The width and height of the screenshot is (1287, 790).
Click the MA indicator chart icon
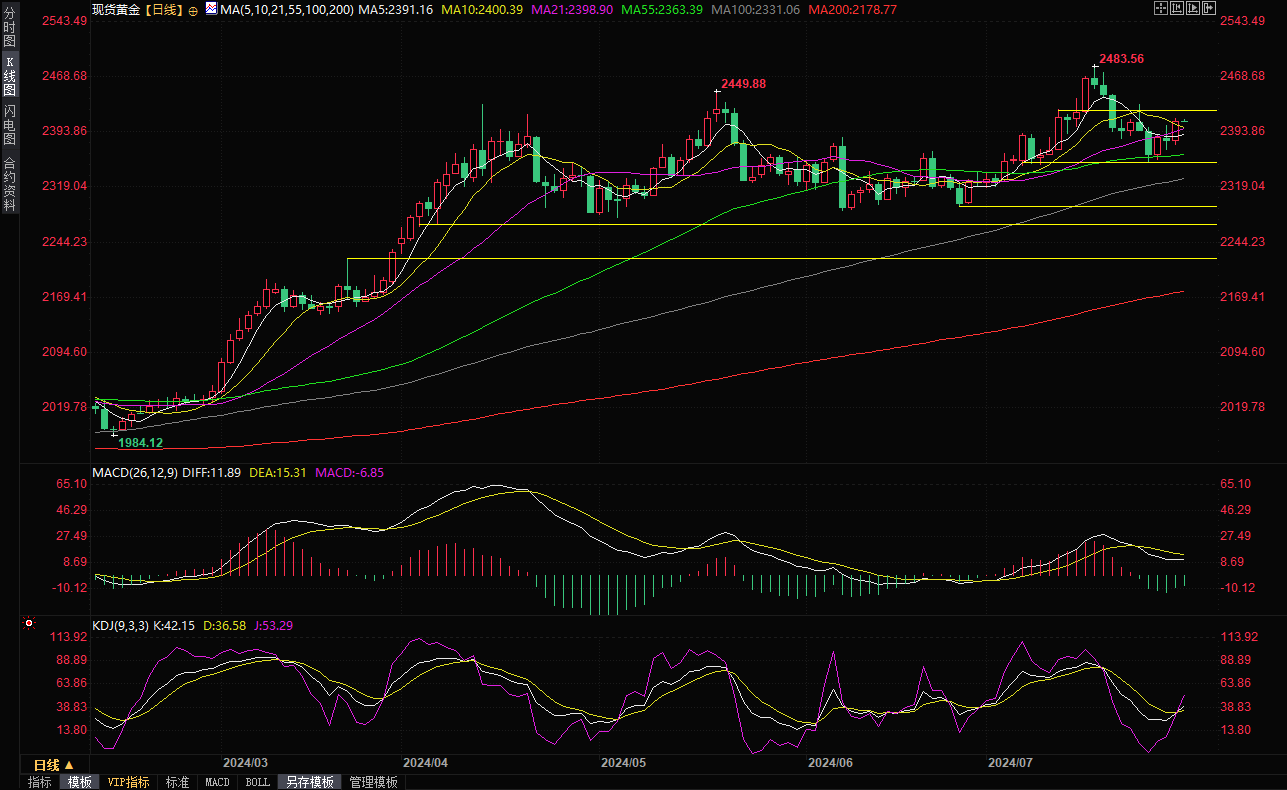[210, 8]
